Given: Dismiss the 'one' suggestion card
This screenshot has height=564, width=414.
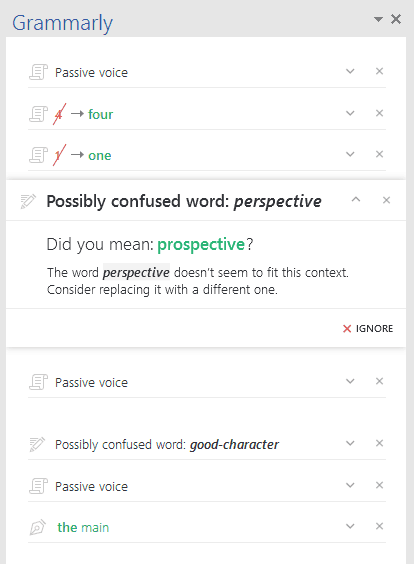Looking at the screenshot, I should click(379, 154).
